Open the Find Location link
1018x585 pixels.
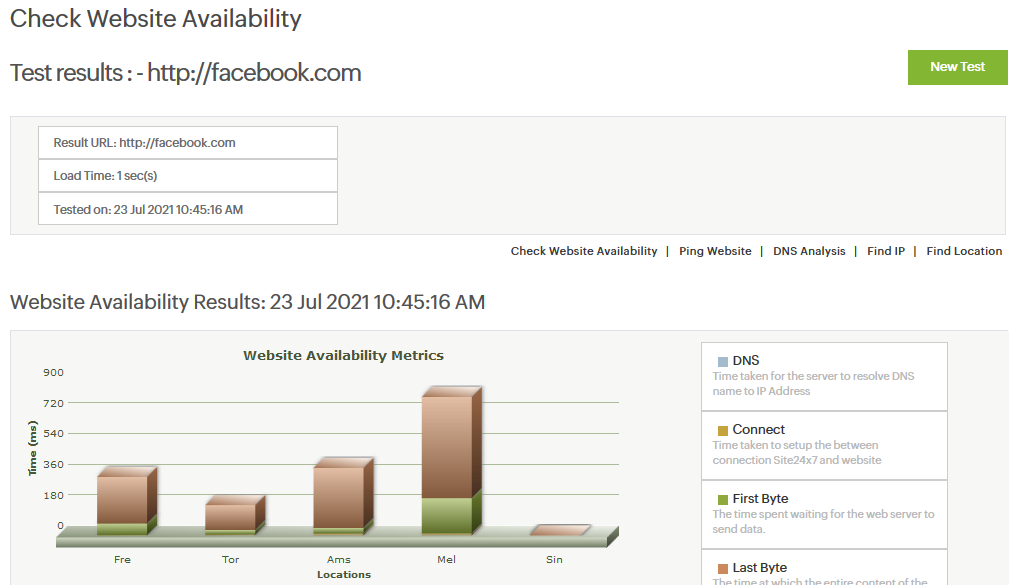(964, 251)
